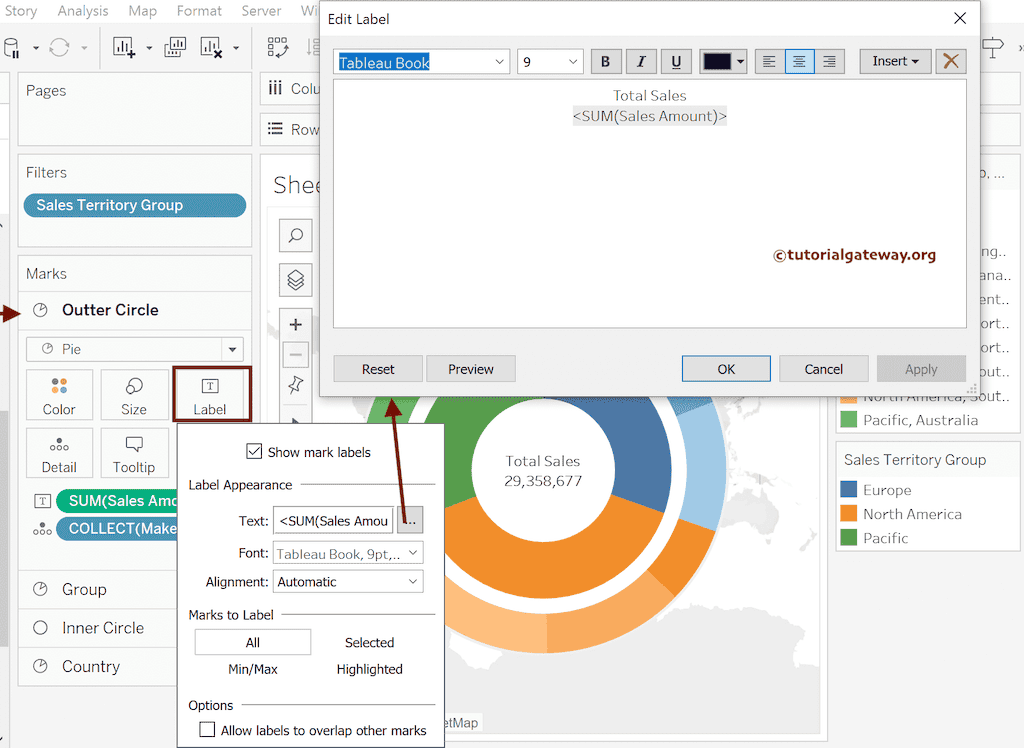Select Selected under Marks to Label
Screen dimensions: 1024x748
pos(370,642)
